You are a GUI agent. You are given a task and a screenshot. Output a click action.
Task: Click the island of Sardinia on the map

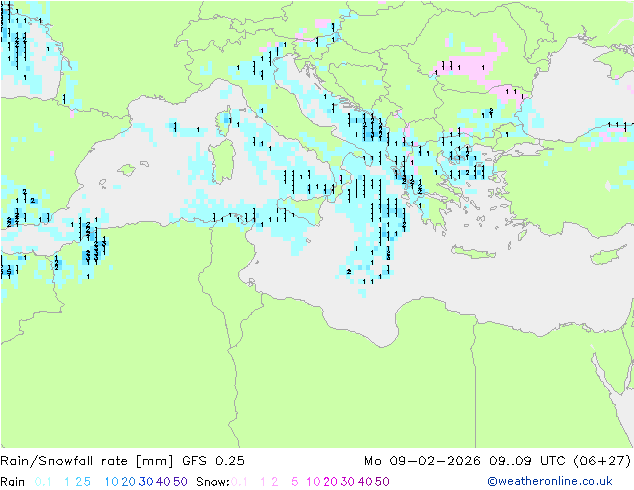coord(222,161)
